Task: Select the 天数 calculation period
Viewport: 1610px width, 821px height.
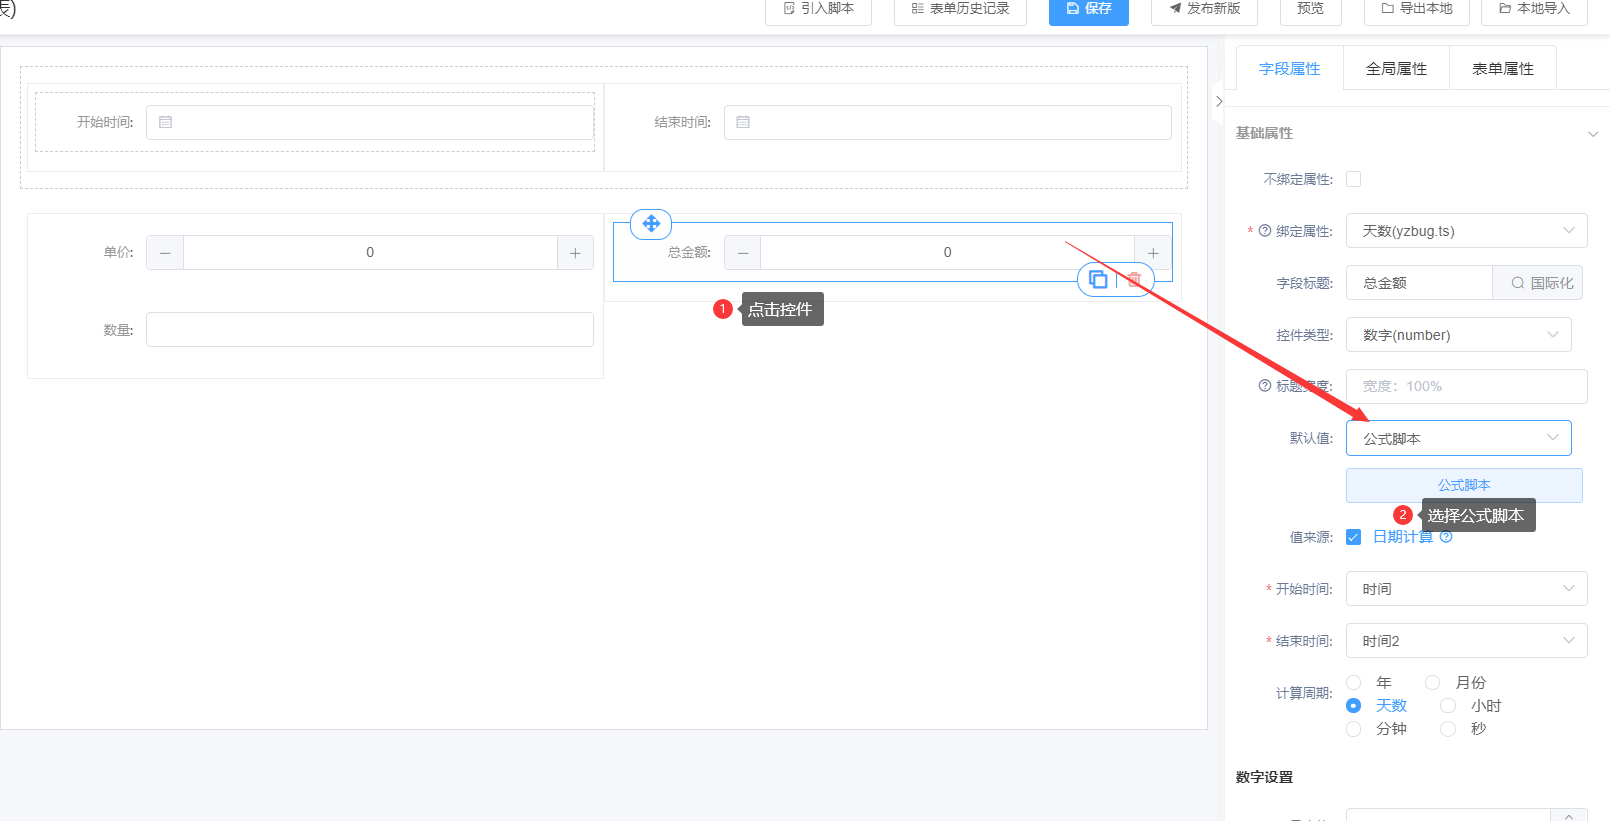Action: click(x=1354, y=706)
